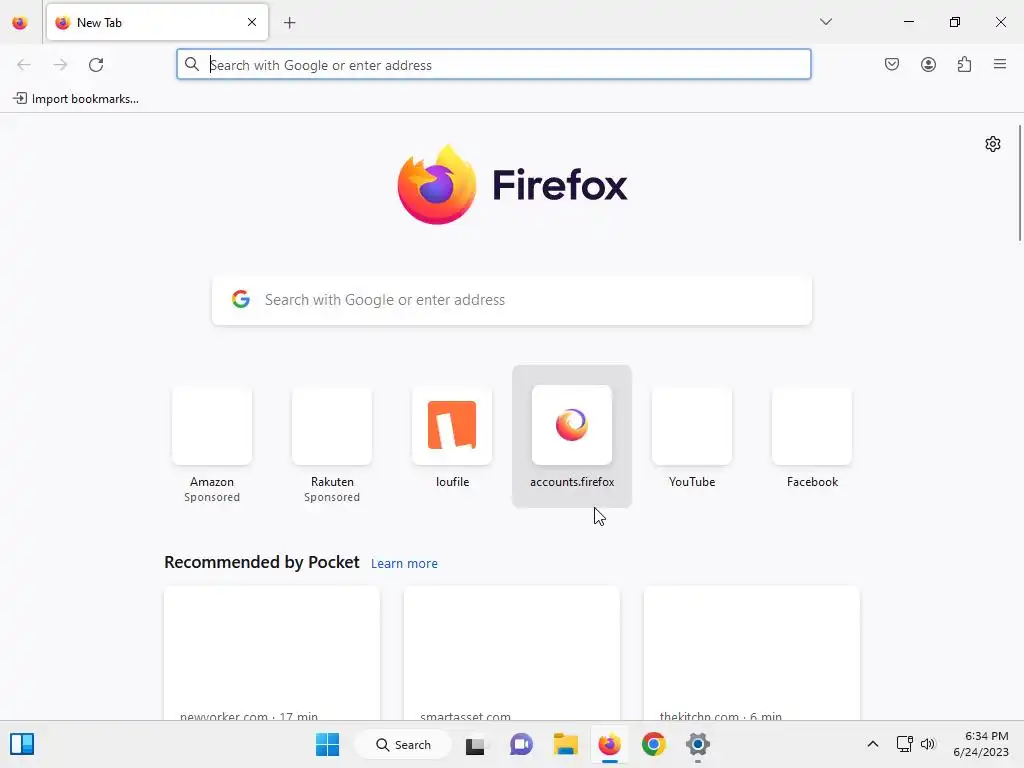Save page to Pocket icon
Image resolution: width=1024 pixels, height=768 pixels.
(891, 64)
